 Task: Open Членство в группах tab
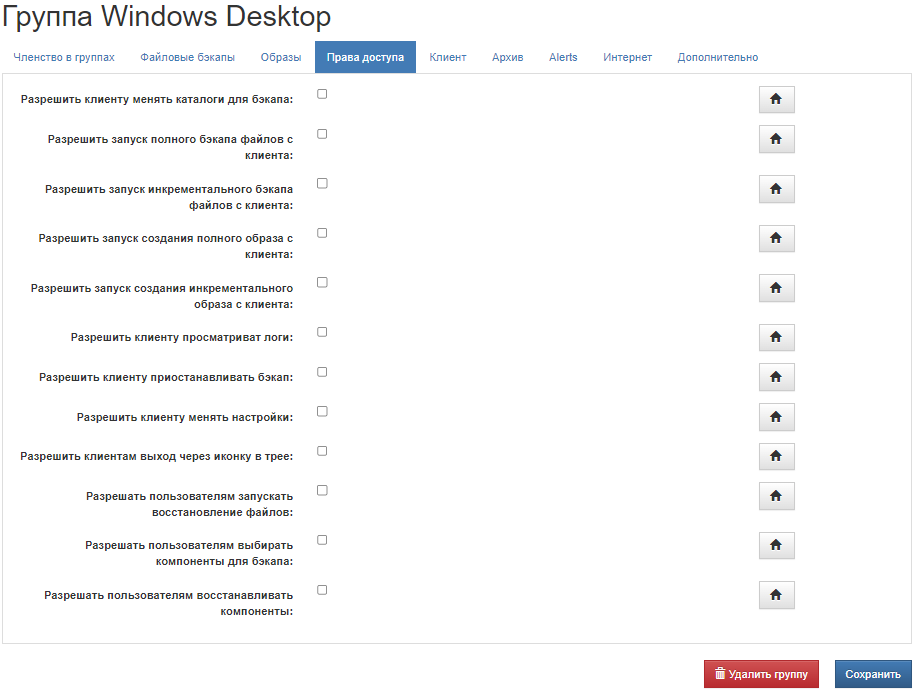tap(64, 57)
